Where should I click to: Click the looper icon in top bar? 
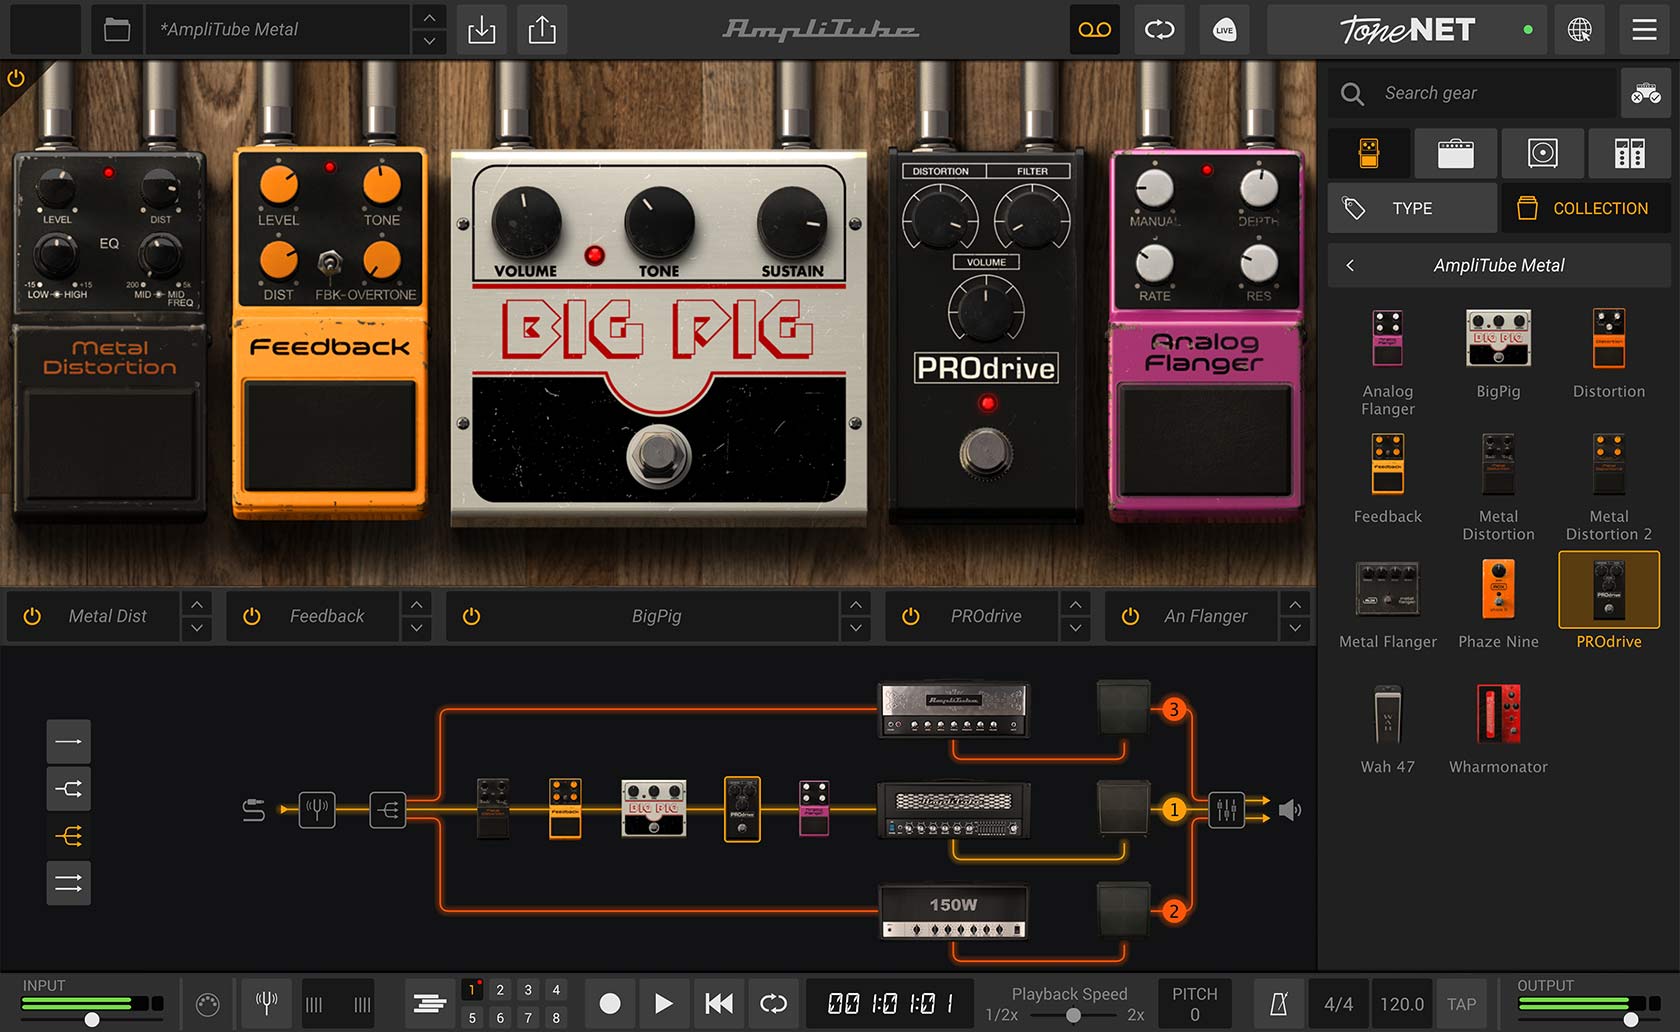[x=1159, y=30]
